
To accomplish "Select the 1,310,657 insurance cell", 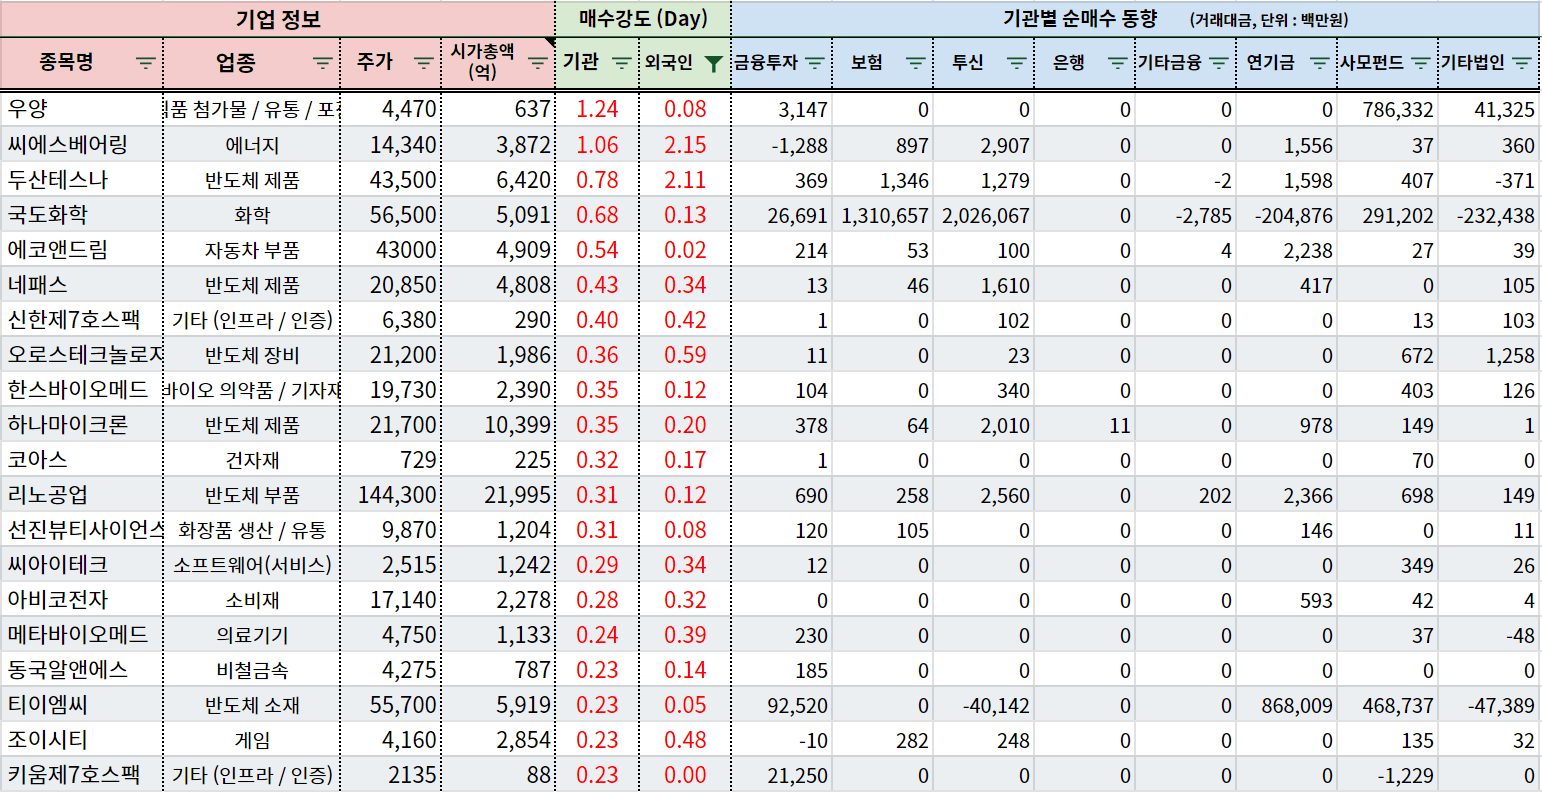I will tap(883, 214).
